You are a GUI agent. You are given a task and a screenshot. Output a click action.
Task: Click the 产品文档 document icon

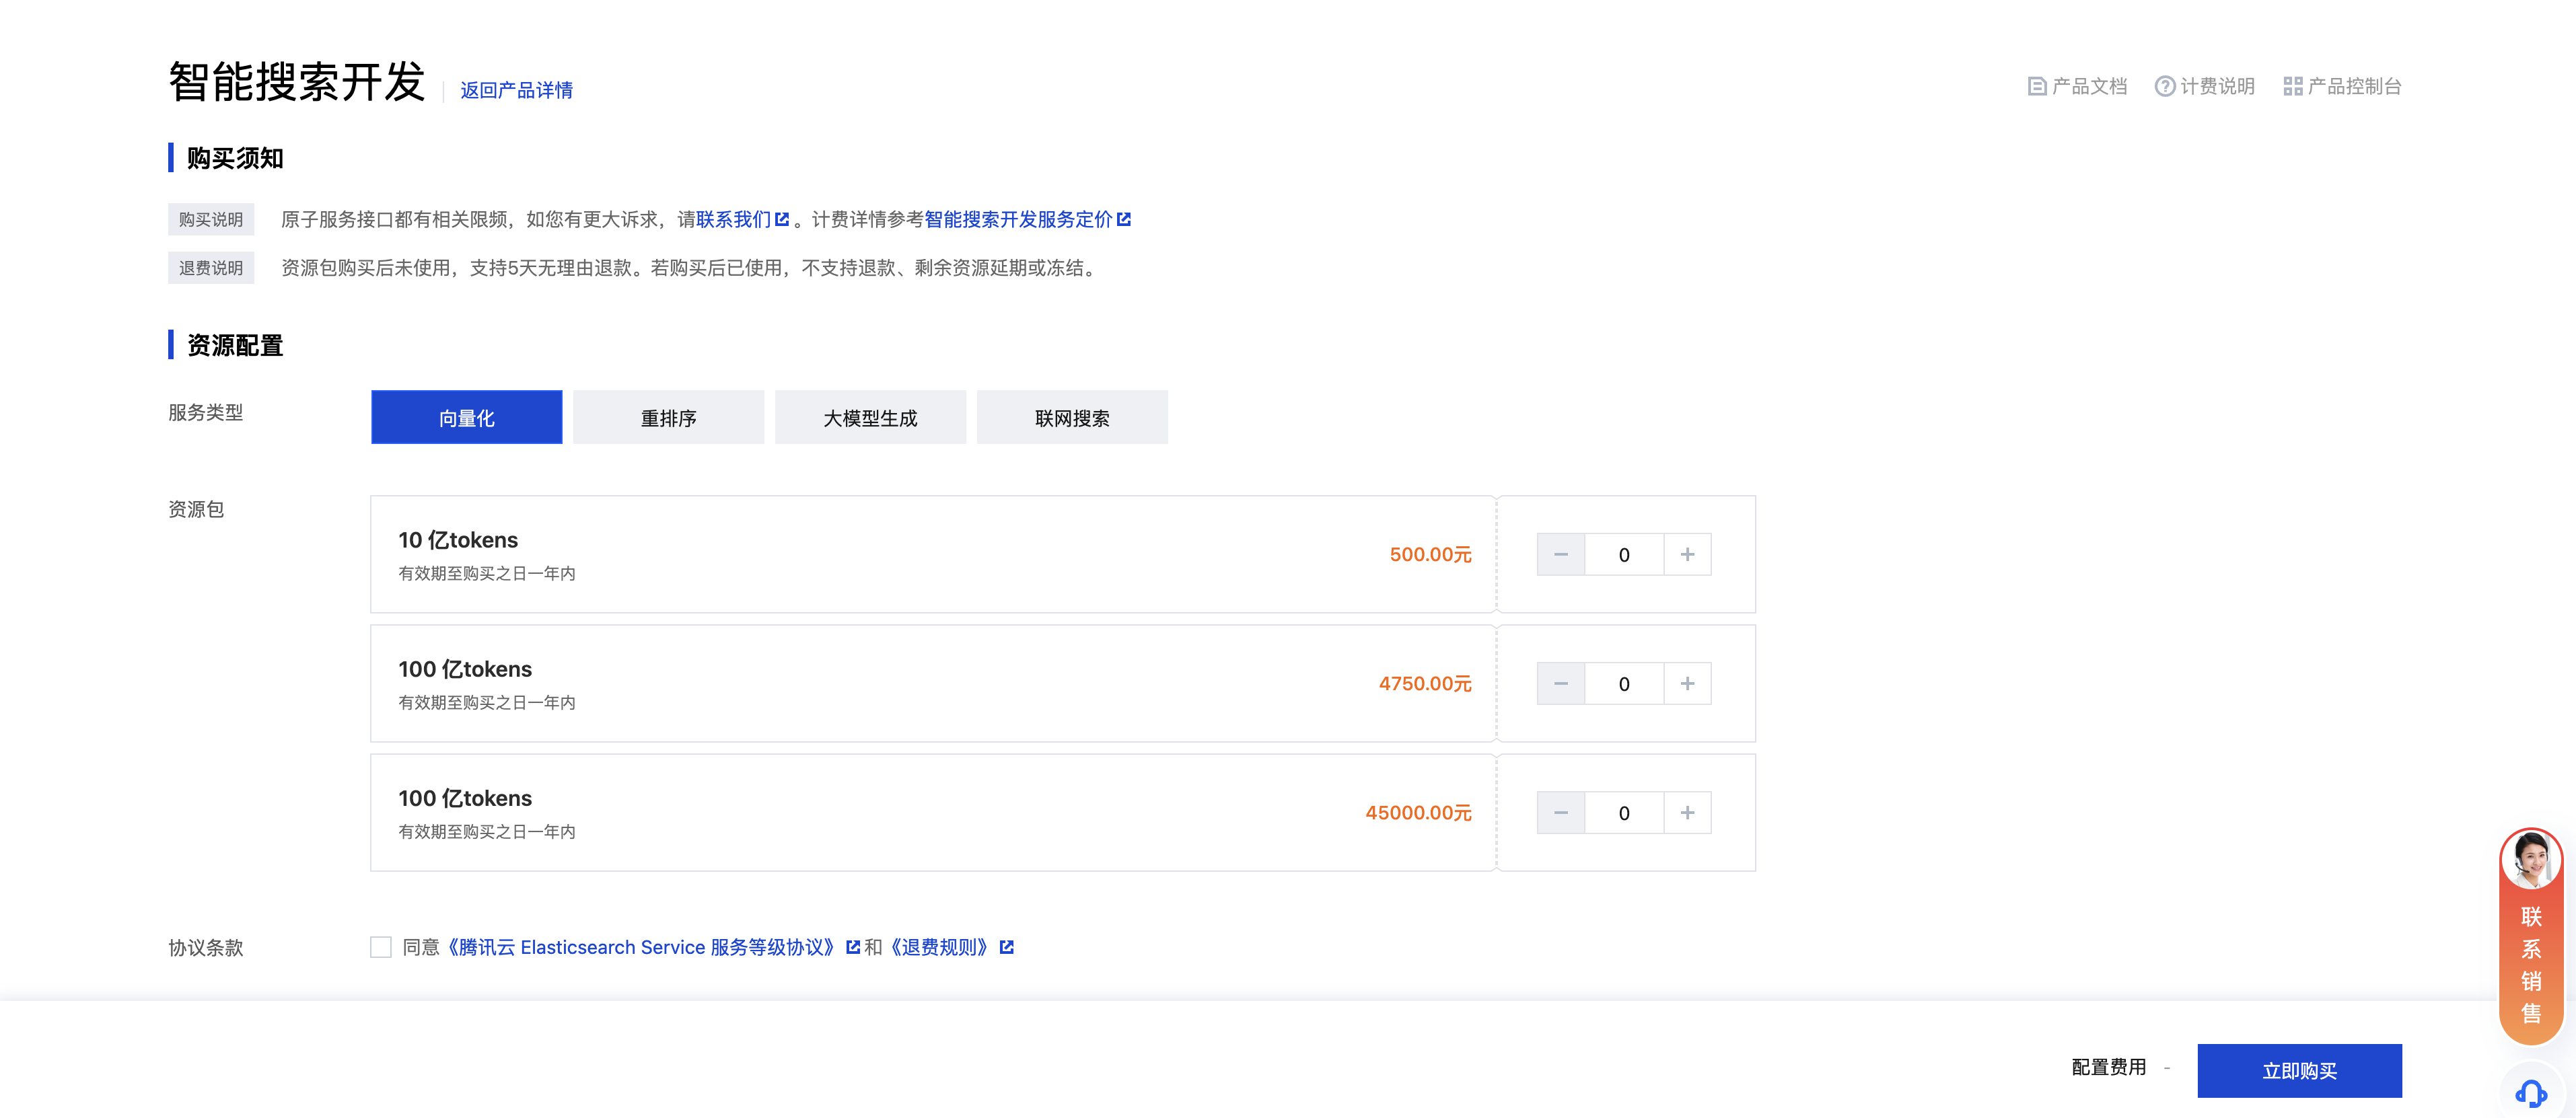point(2036,87)
